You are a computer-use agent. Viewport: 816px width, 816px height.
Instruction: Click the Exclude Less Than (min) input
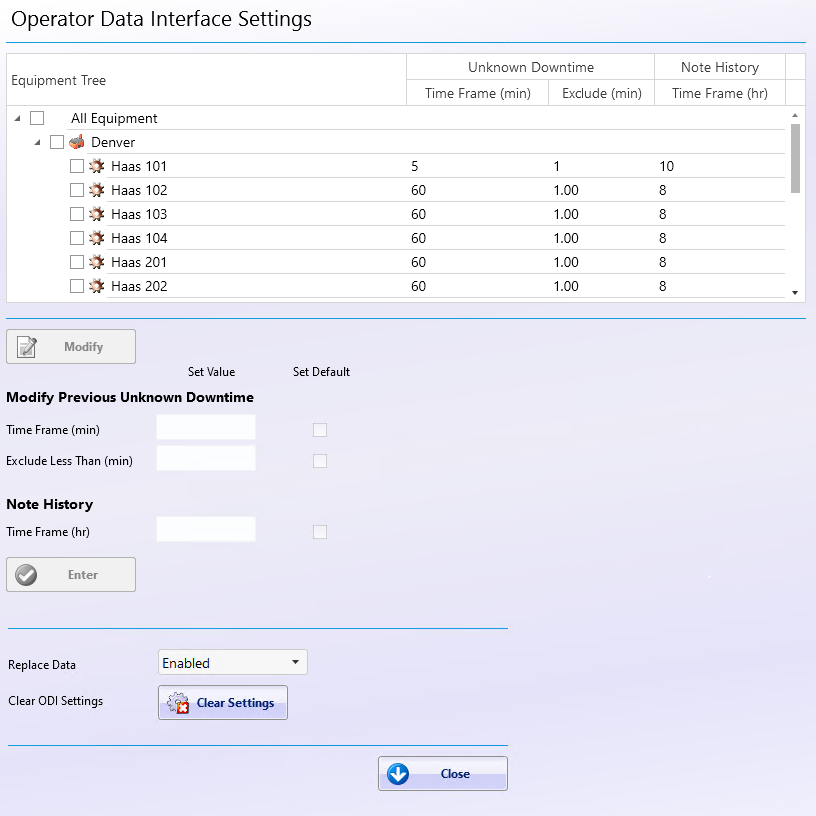click(x=206, y=458)
